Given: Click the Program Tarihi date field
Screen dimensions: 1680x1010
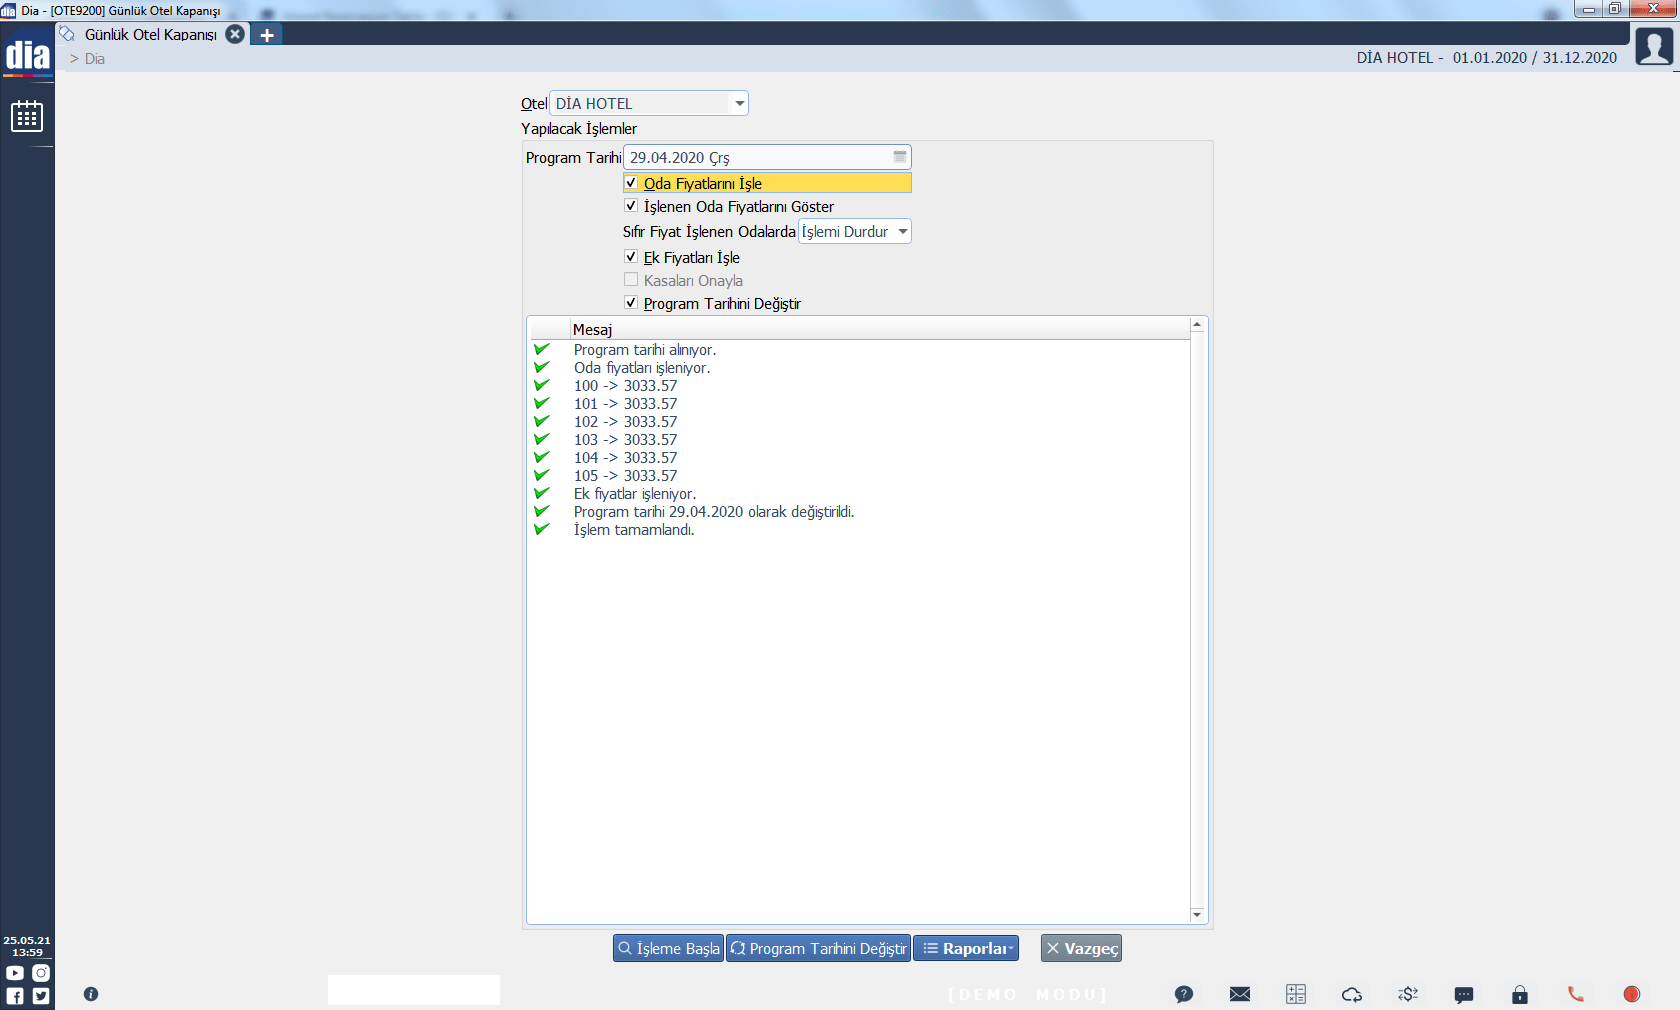Looking at the screenshot, I should tap(767, 157).
